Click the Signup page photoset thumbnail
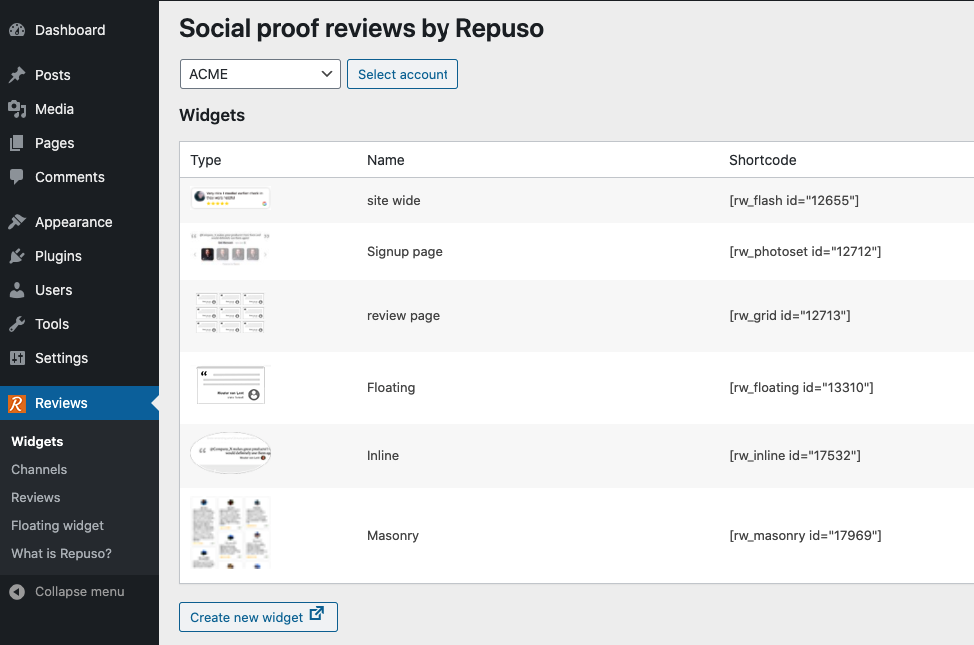This screenshot has height=645, width=974. tap(230, 250)
